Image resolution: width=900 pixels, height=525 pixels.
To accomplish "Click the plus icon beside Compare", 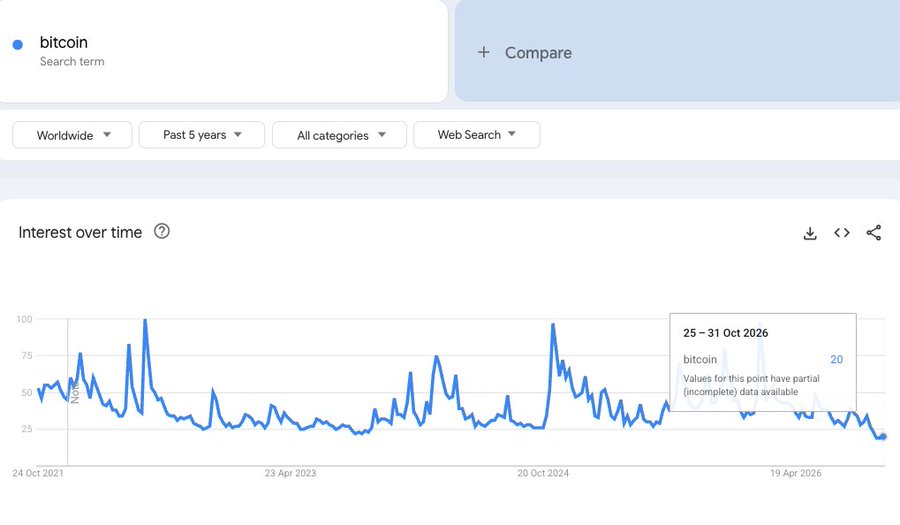I will pyautogui.click(x=484, y=52).
